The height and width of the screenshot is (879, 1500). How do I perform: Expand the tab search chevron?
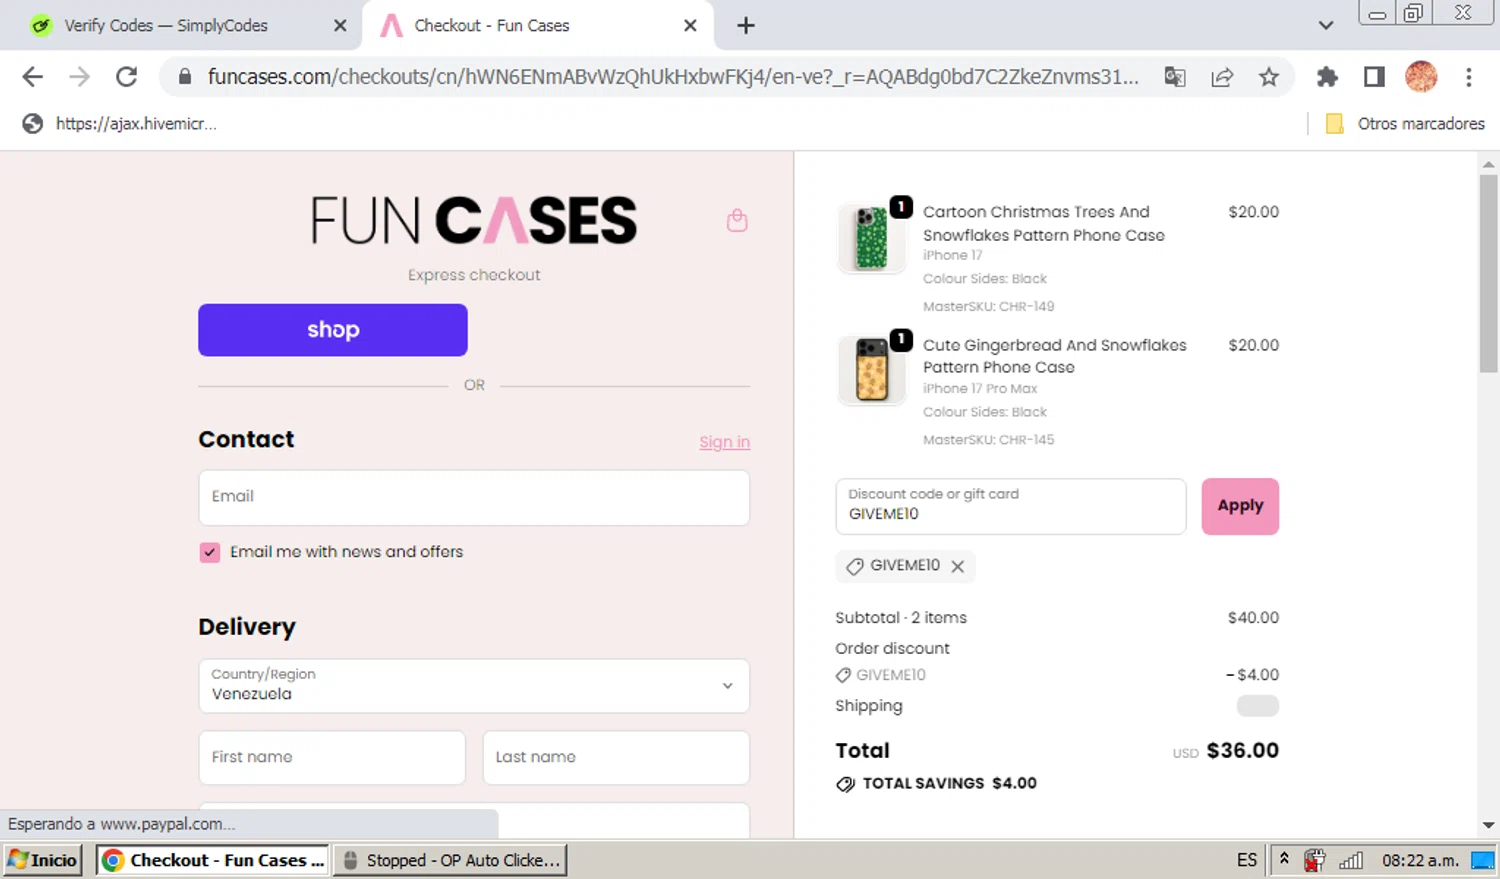tap(1326, 26)
